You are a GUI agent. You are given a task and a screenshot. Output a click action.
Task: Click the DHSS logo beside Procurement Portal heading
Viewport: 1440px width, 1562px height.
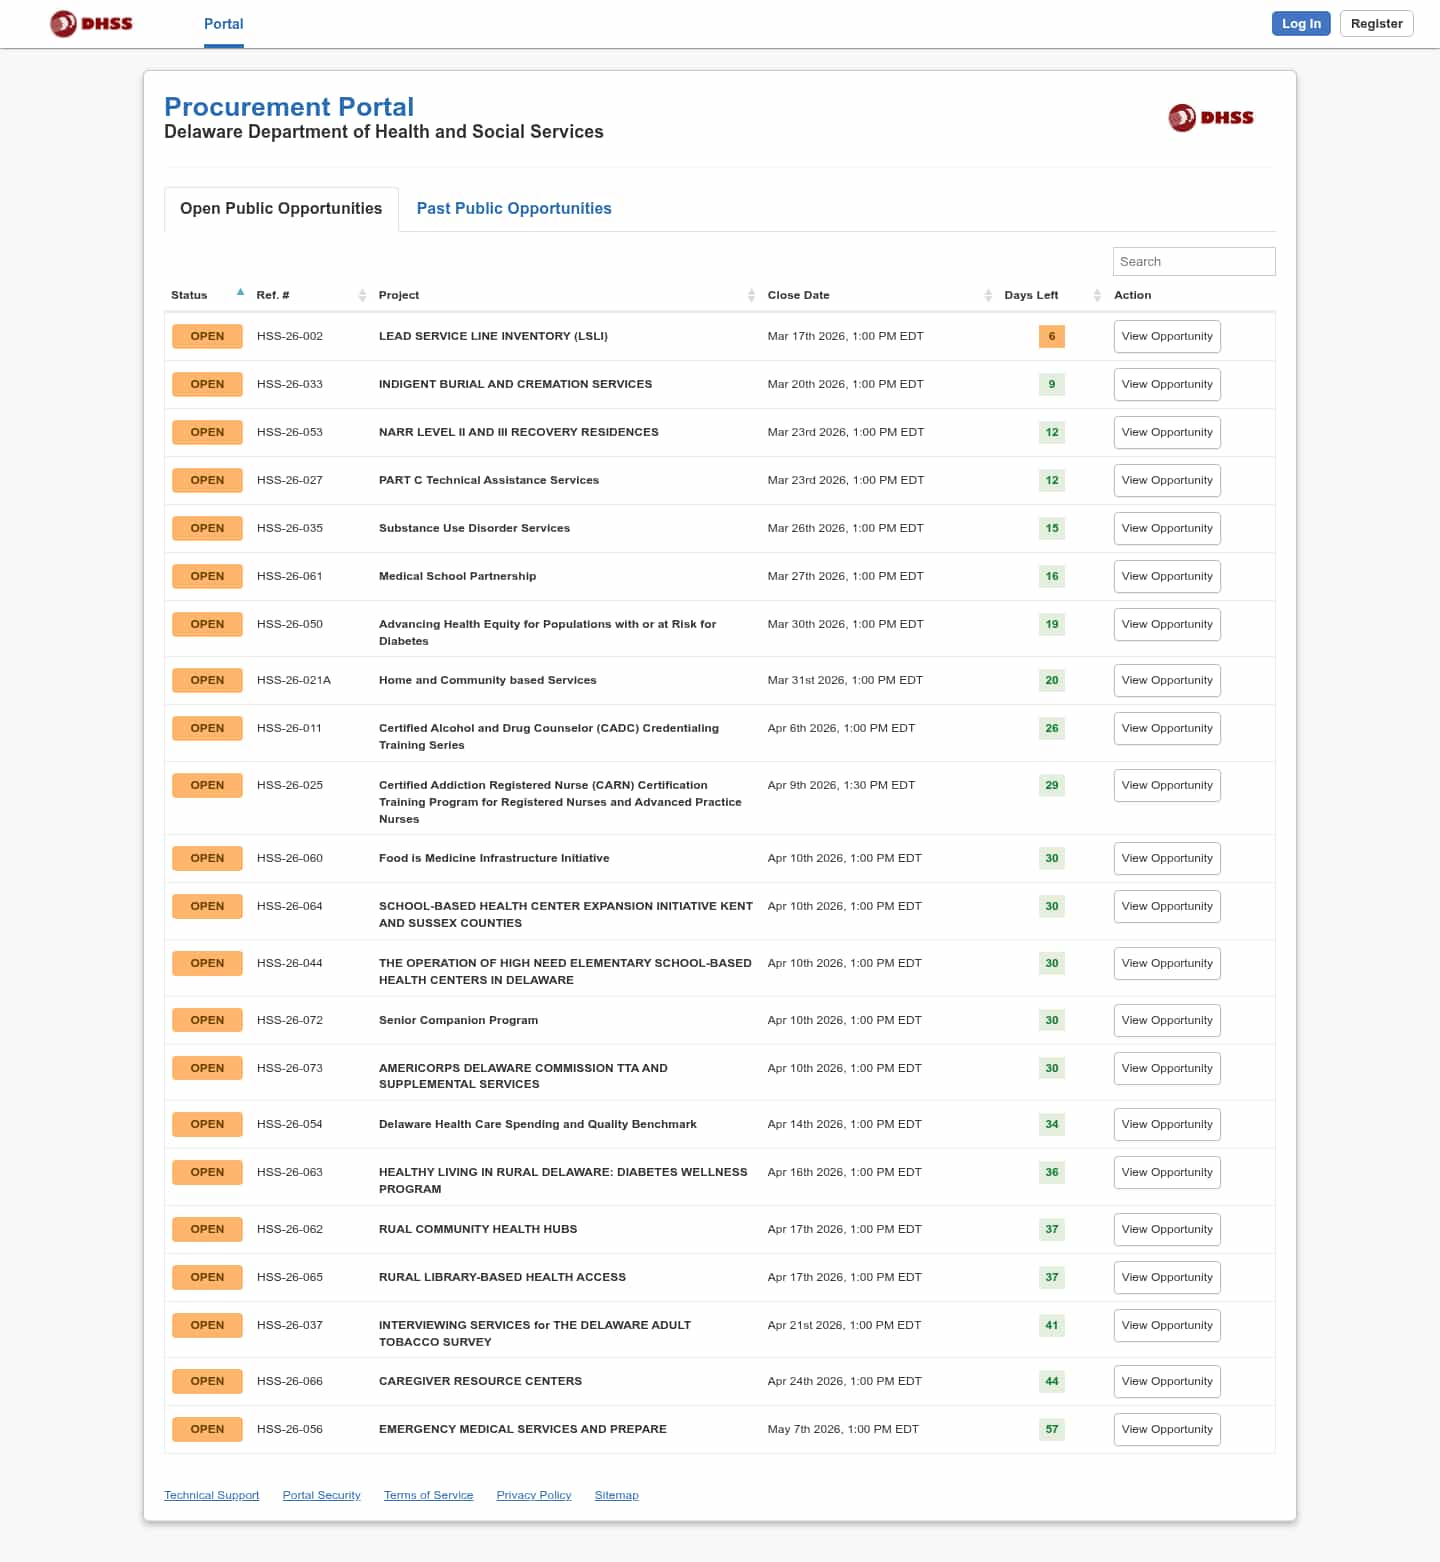click(1210, 118)
